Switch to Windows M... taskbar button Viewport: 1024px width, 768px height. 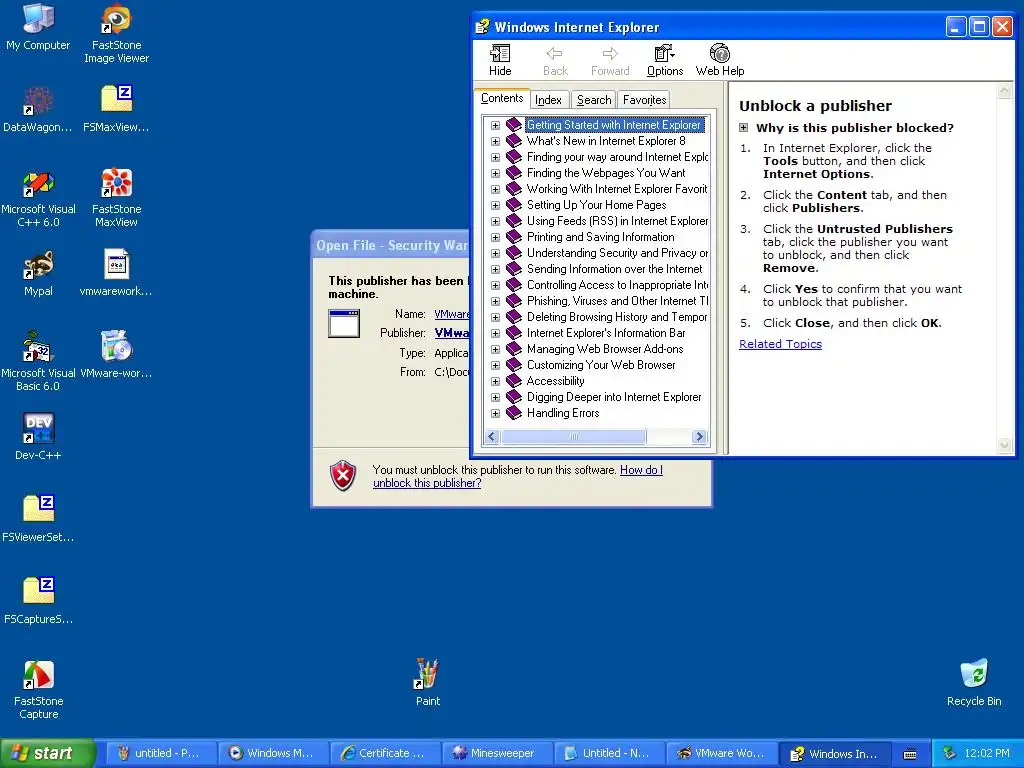[273, 753]
